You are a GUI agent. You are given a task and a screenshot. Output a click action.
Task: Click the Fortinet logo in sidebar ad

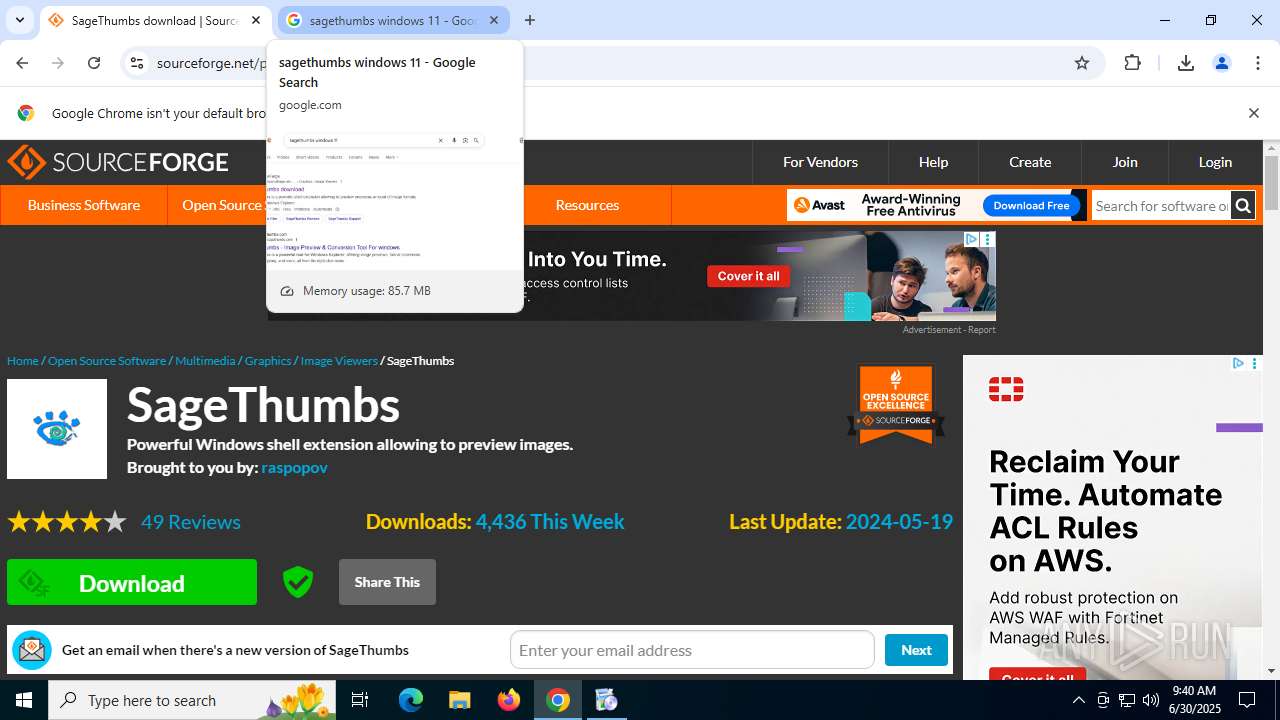tap(1006, 389)
